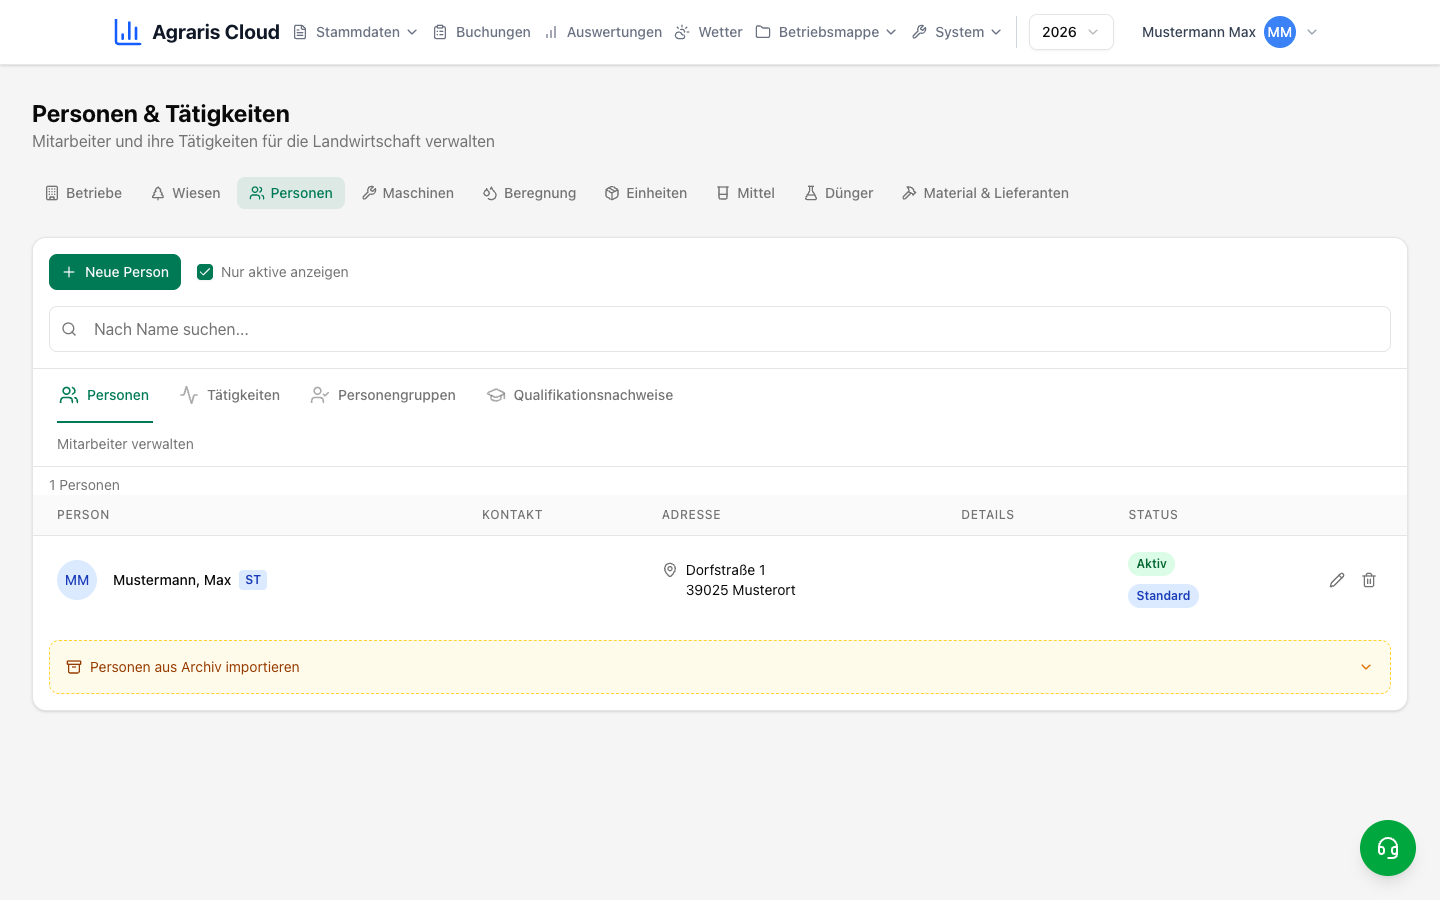The height and width of the screenshot is (900, 1440).
Task: Switch to the Mittel tab
Action: coord(746,193)
